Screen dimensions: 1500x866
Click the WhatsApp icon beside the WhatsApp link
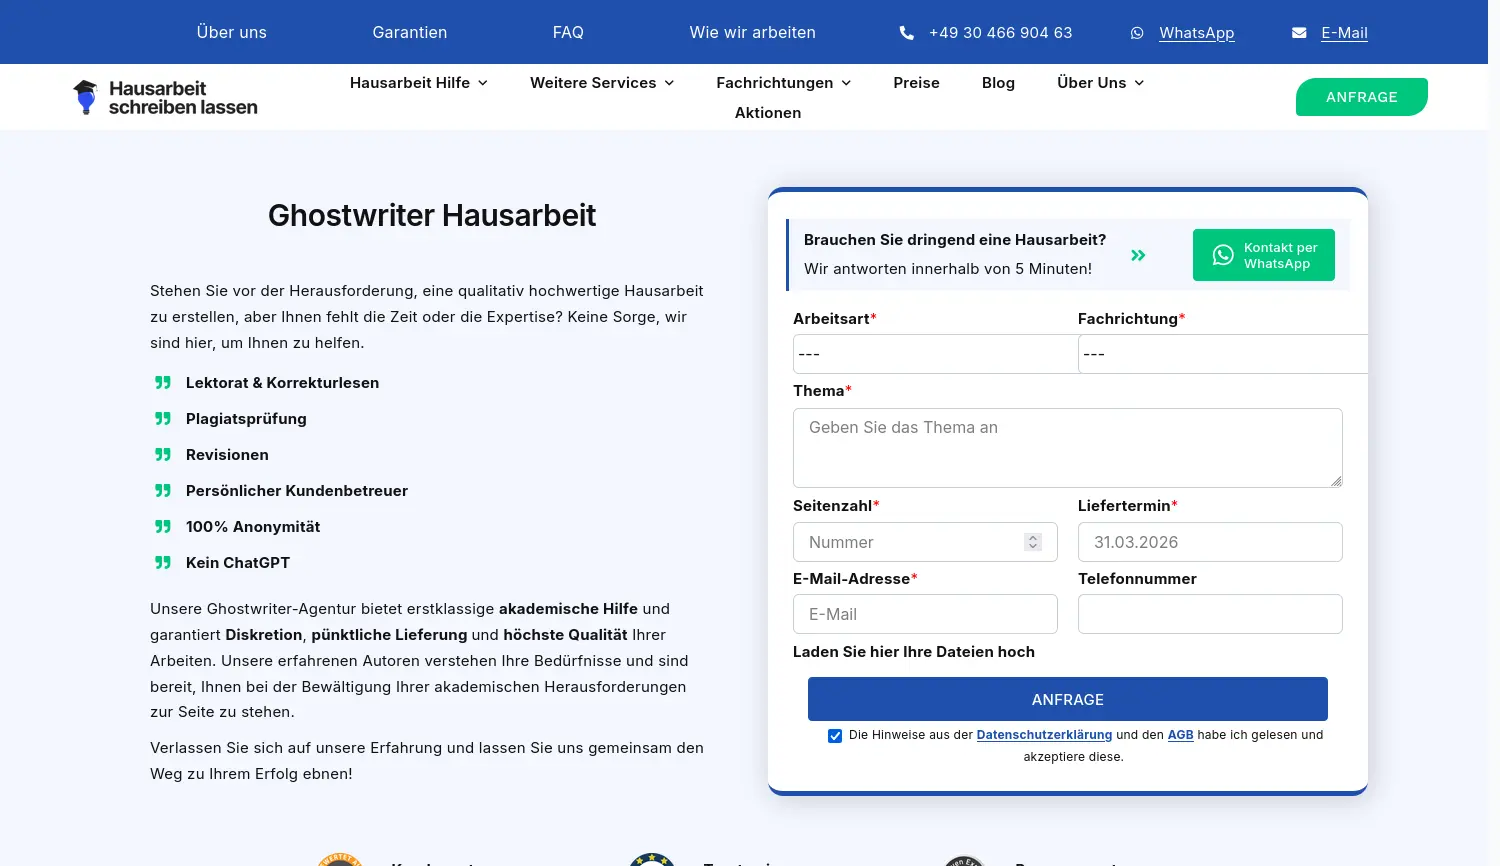point(1137,33)
